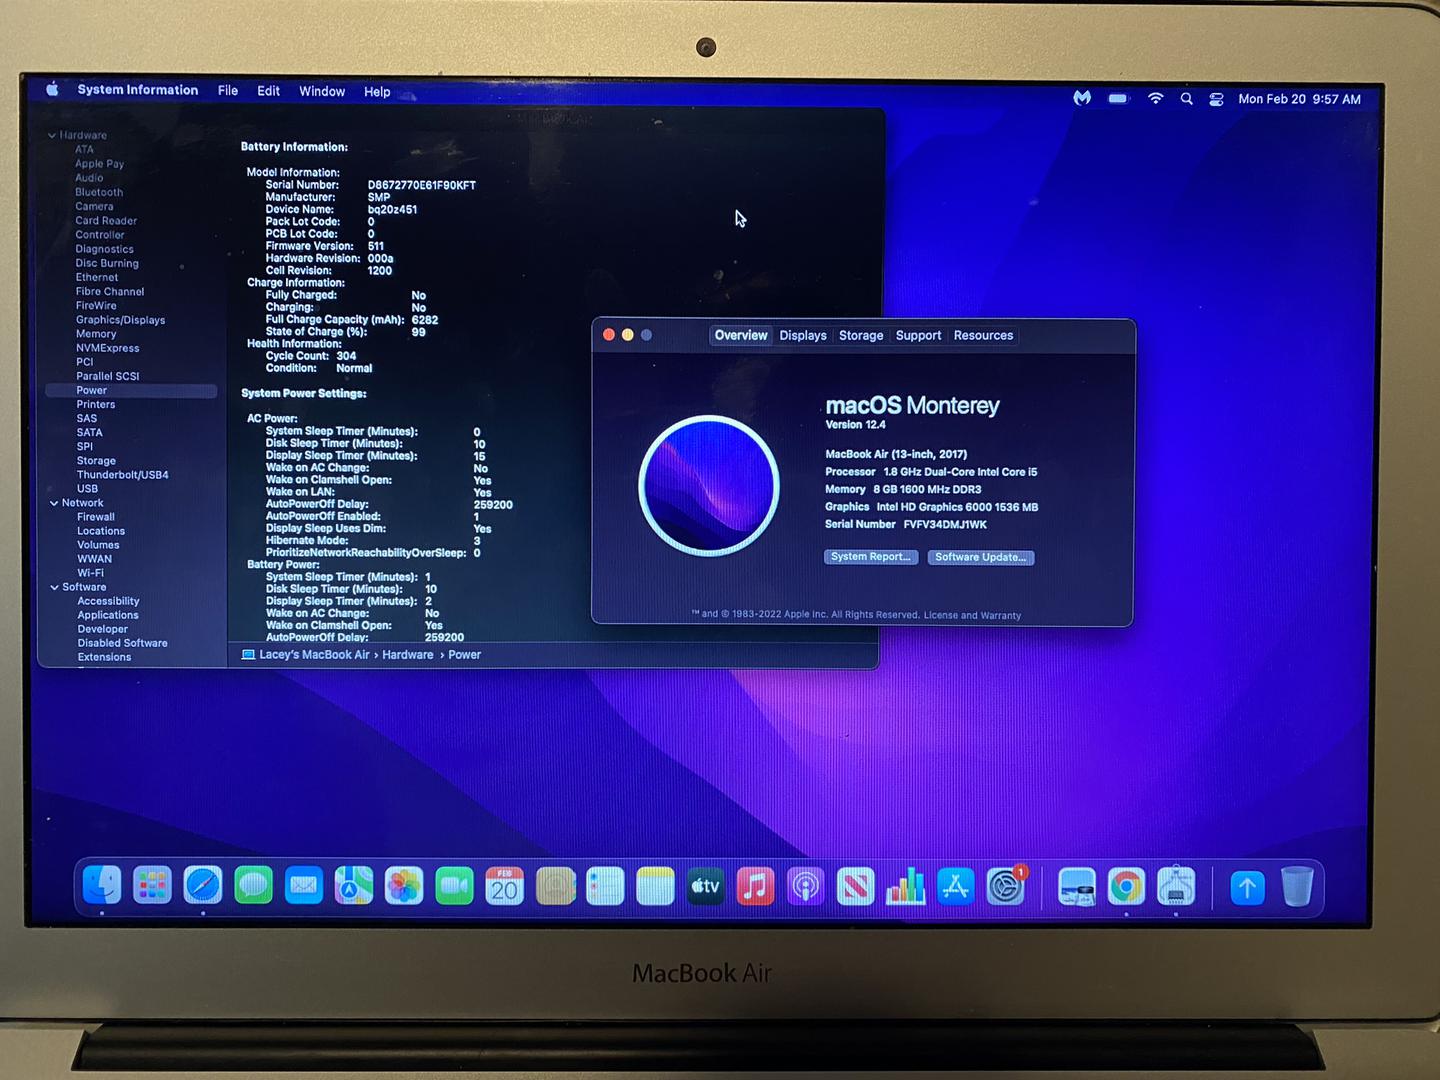Collapse the Hardware section in sidebar
This screenshot has height=1080, width=1440.
[52, 135]
